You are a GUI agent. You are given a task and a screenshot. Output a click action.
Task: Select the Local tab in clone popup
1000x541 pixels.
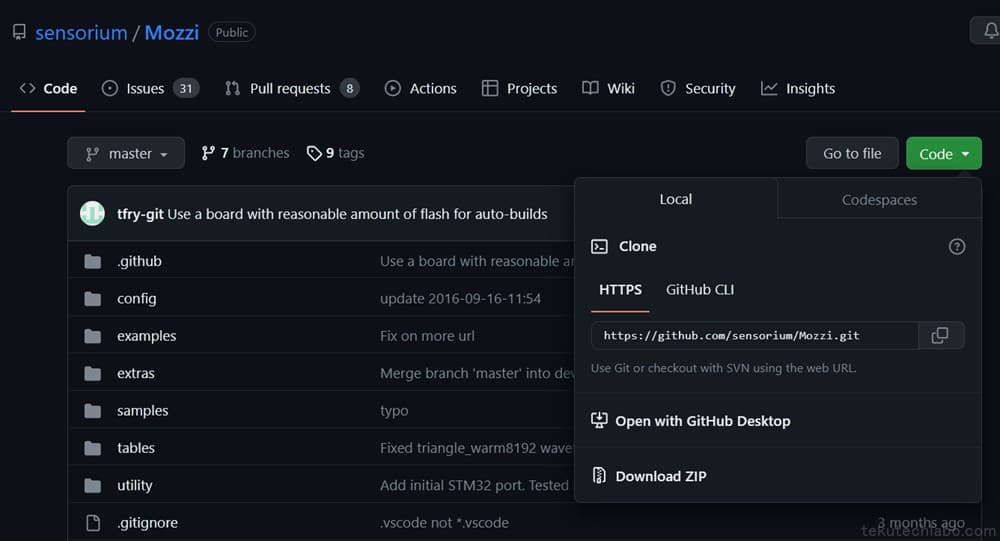(675, 199)
